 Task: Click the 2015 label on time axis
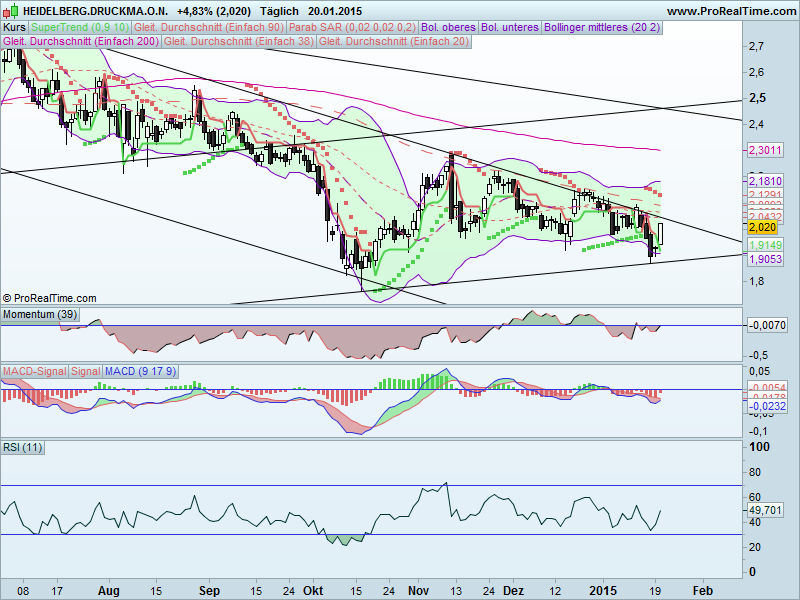(603, 591)
